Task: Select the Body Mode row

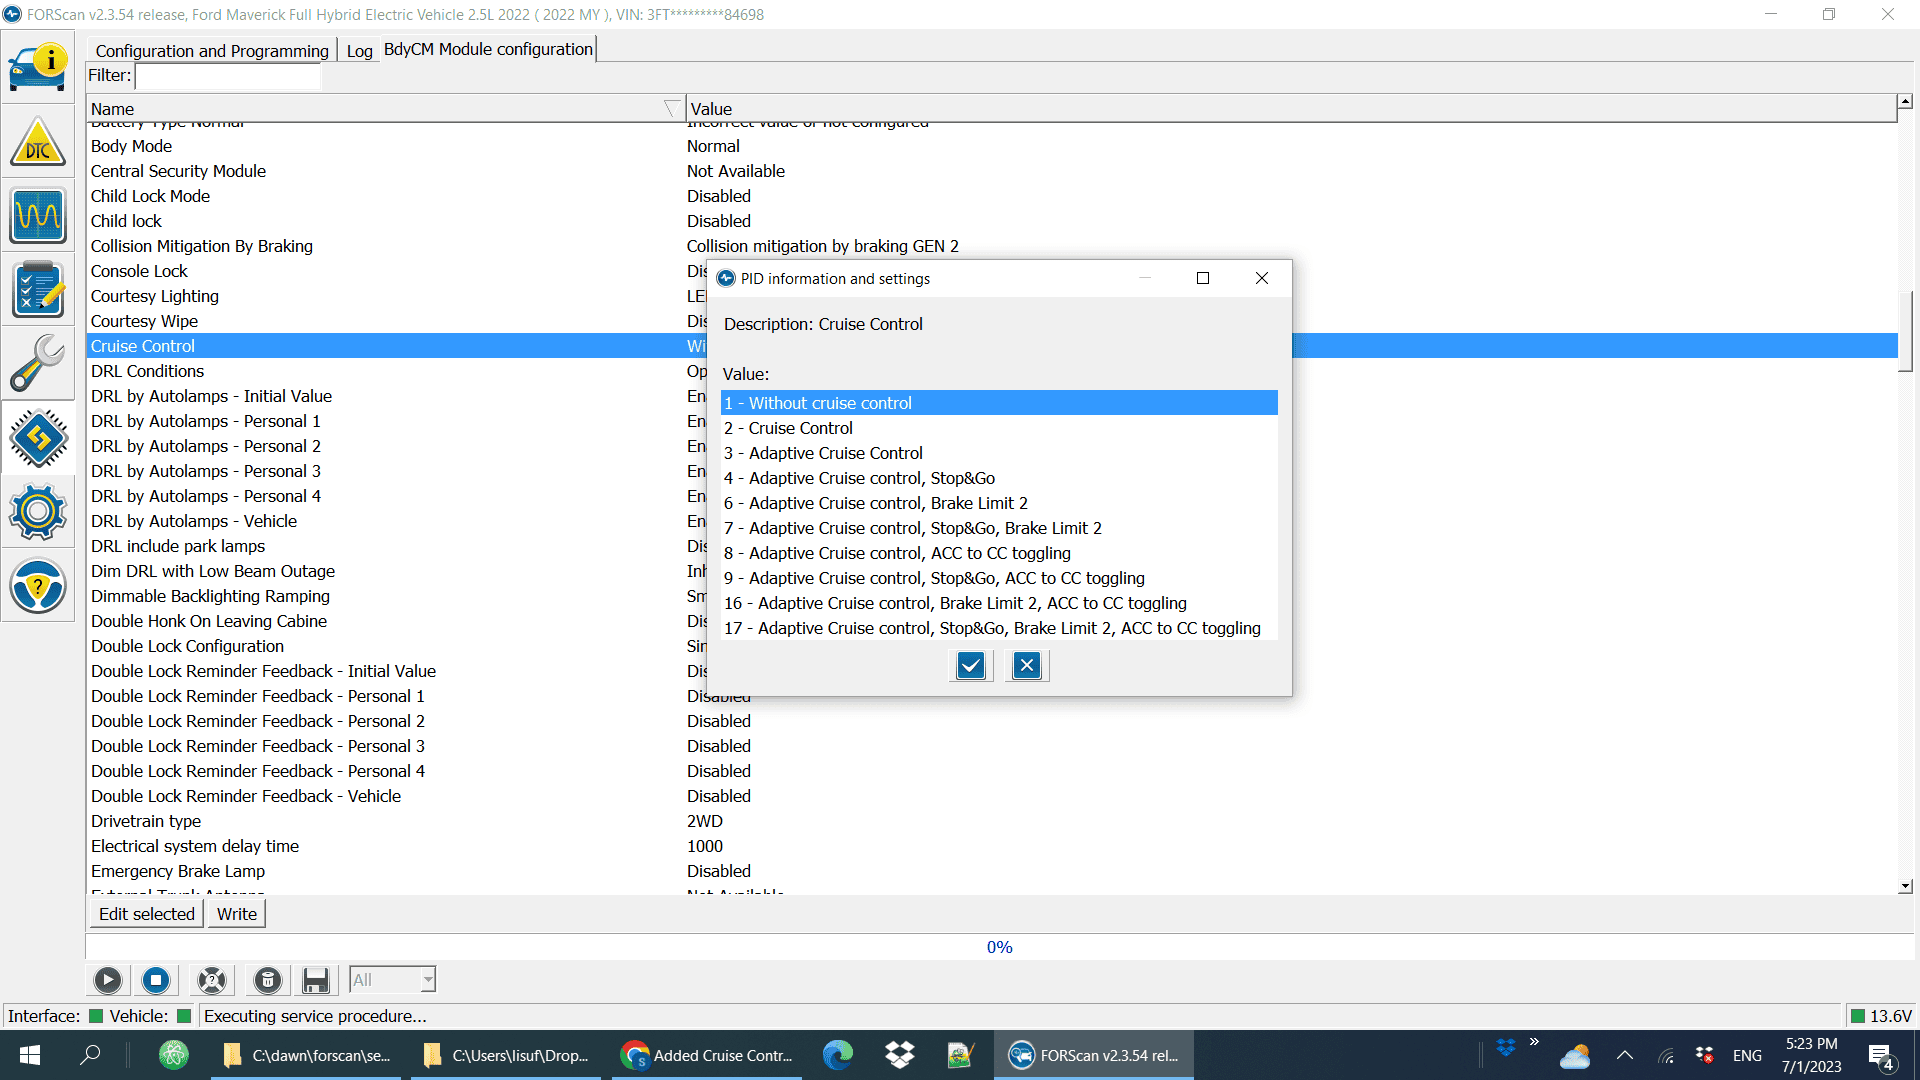Action: pyautogui.click(x=992, y=146)
